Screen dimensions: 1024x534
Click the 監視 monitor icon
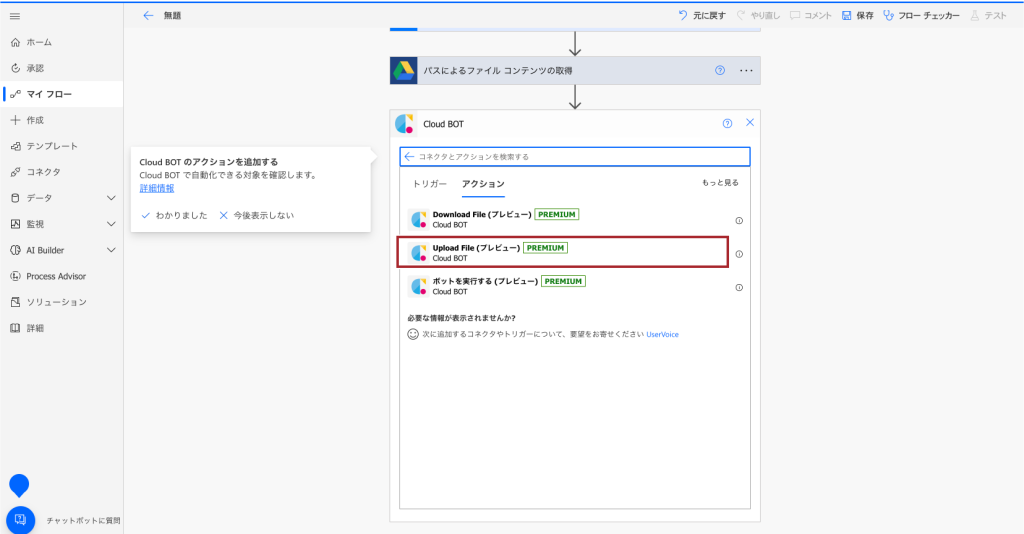pyautogui.click(x=16, y=224)
